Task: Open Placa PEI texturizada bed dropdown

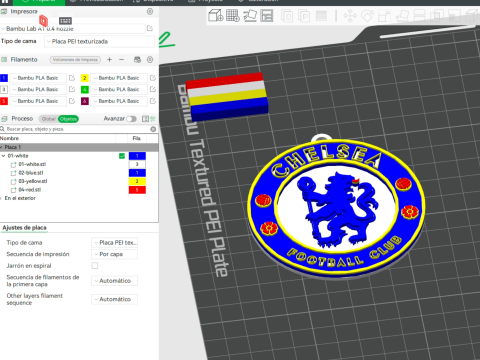Action: 99,41
